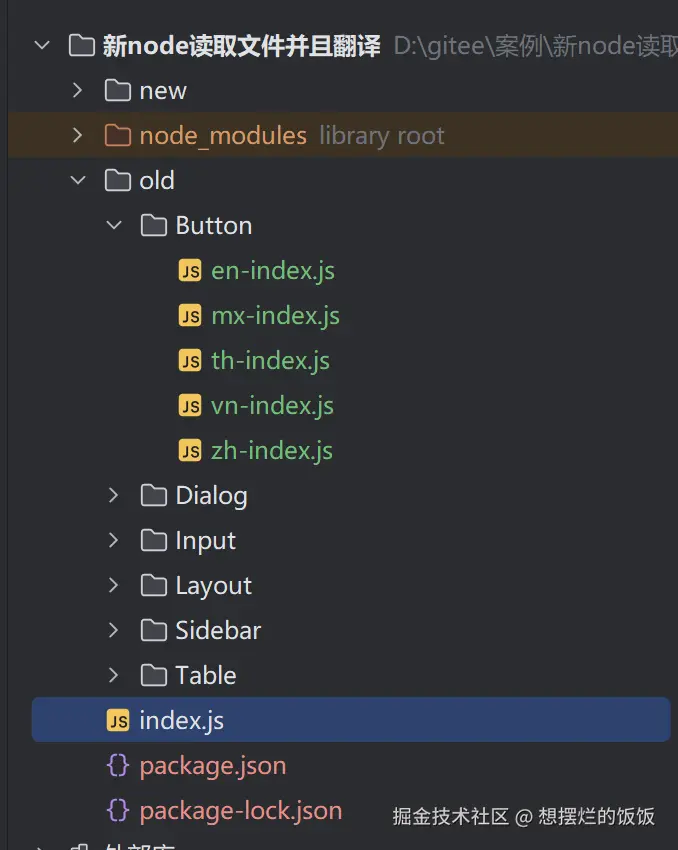Collapse the old folder
678x850 pixels.
(x=78, y=181)
